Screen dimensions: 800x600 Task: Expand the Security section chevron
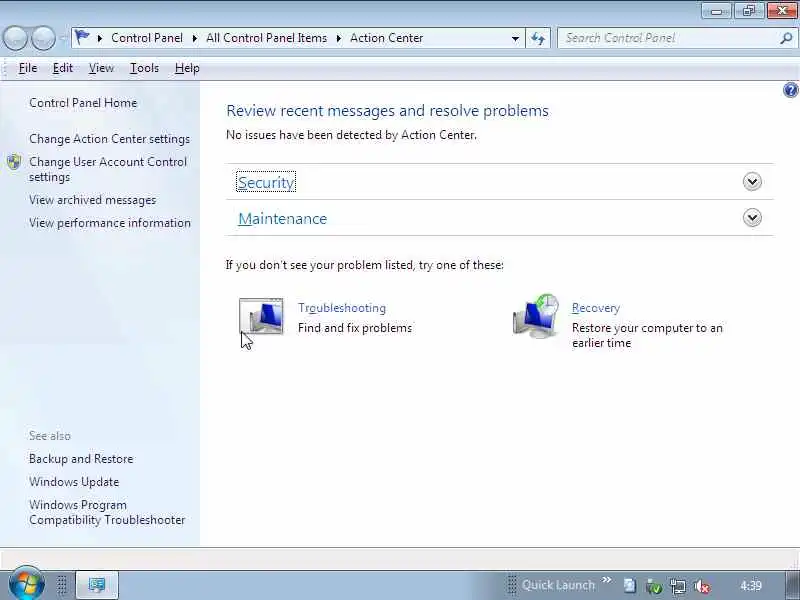click(752, 182)
